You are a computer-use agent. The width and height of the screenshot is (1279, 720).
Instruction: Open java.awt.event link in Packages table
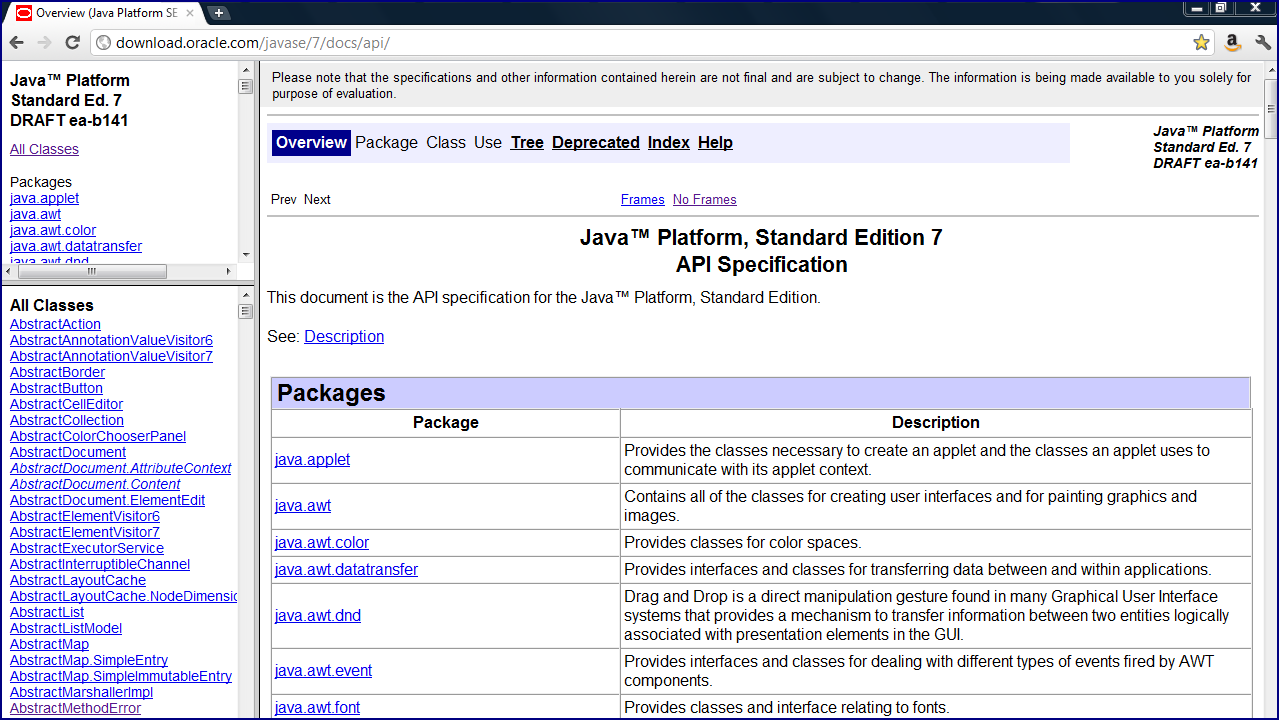pos(323,671)
